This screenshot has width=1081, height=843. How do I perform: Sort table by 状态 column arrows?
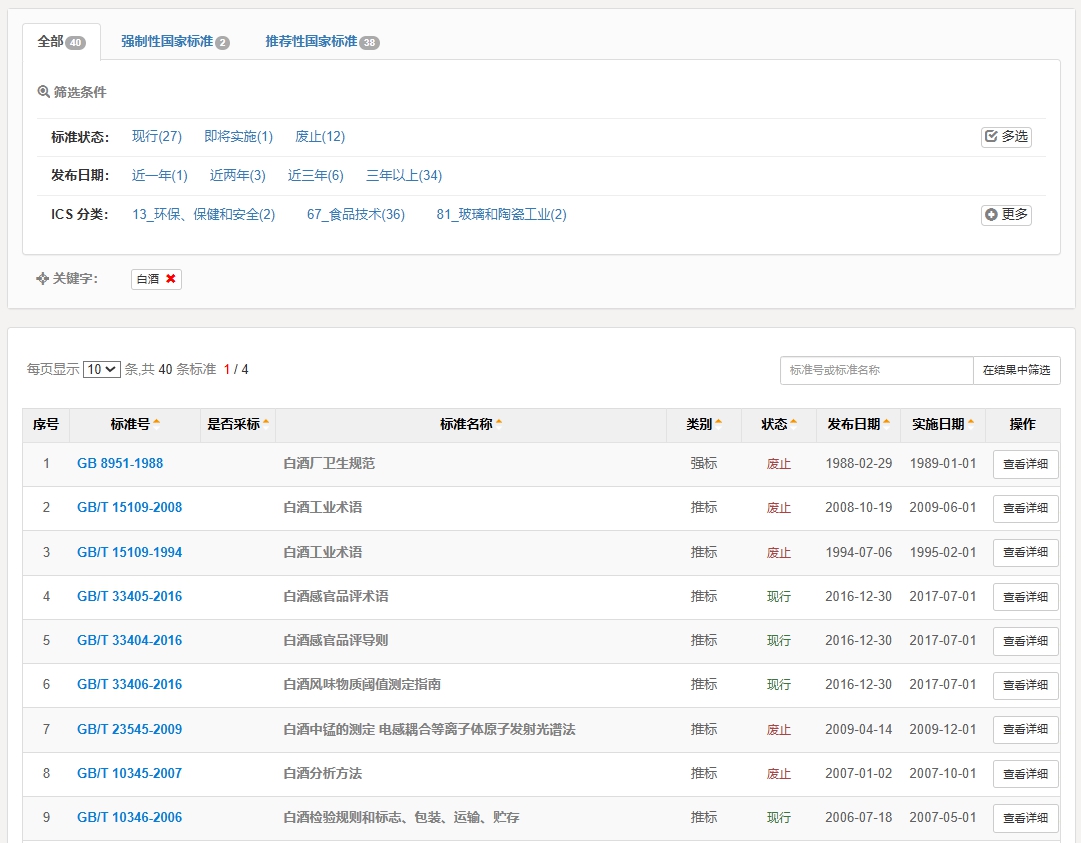[794, 424]
